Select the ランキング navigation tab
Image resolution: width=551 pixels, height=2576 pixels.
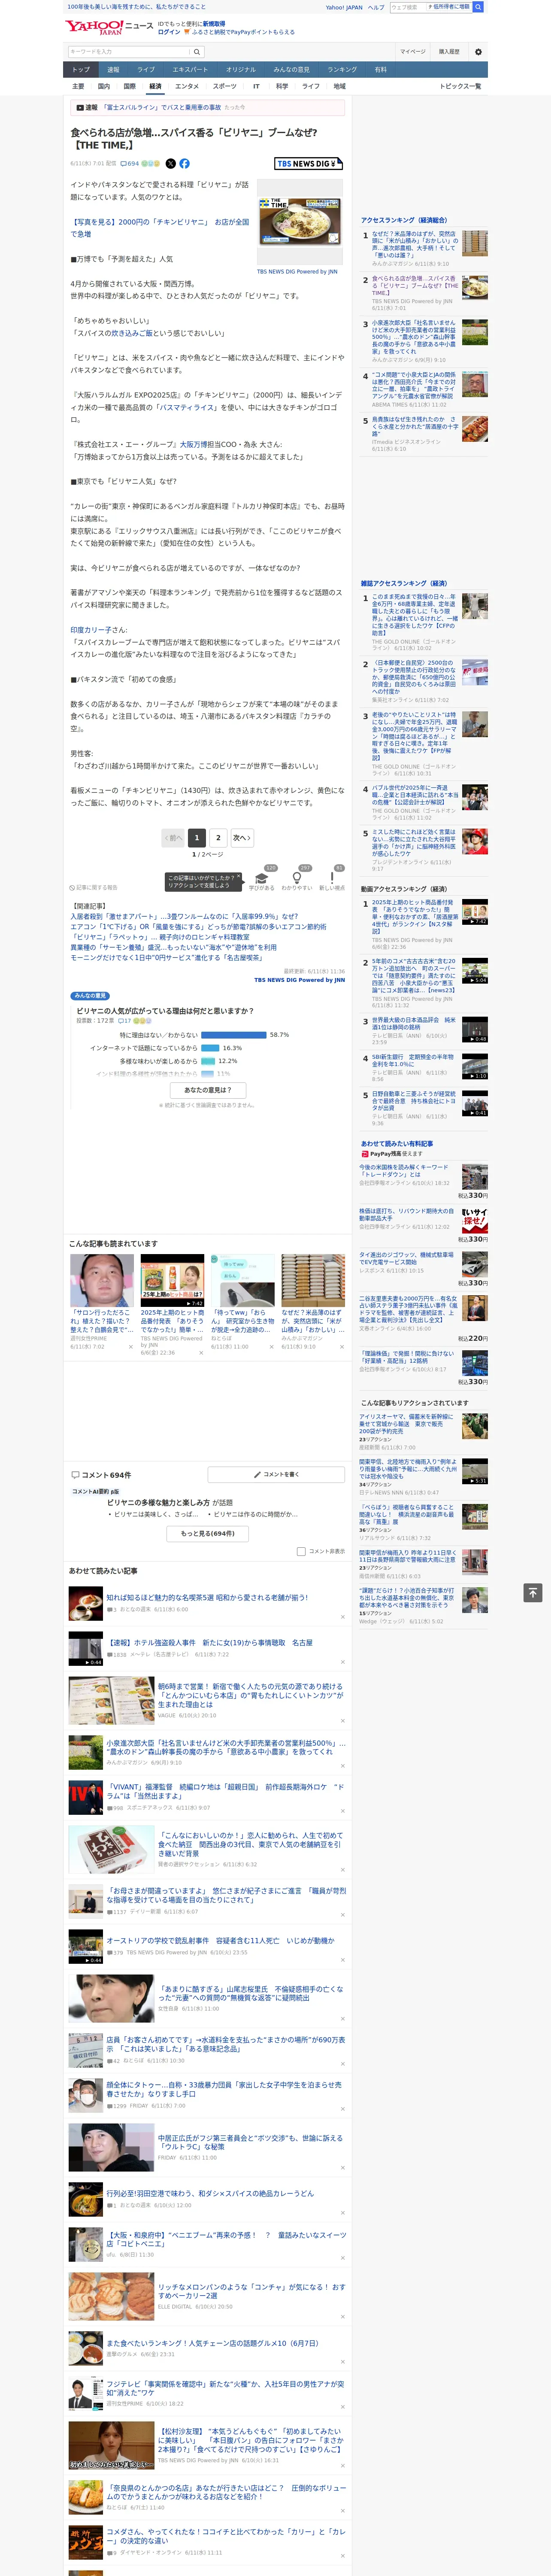click(x=342, y=70)
